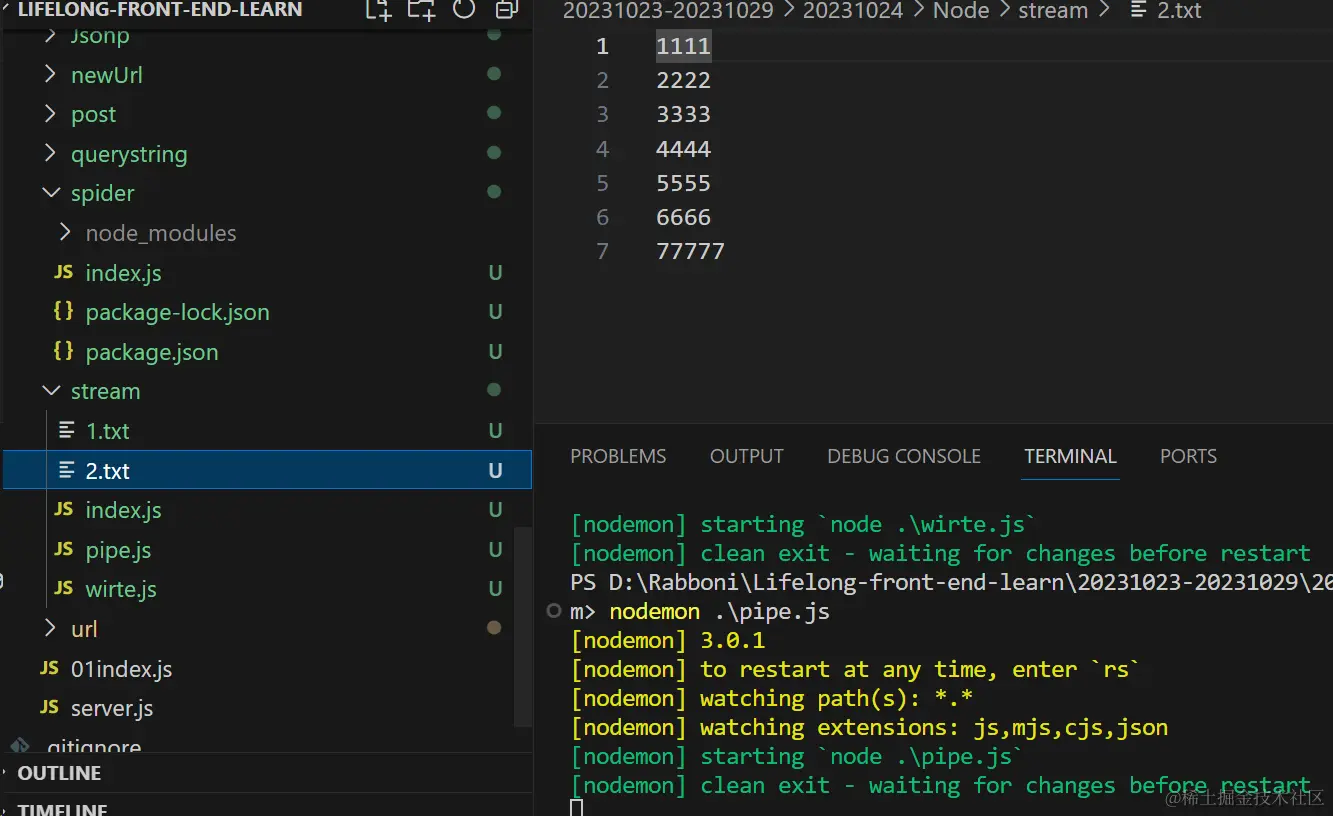1333x816 pixels.
Task: Click the 'watching extensions: js,mjs,cjs,json' line
Action: pos(869,727)
